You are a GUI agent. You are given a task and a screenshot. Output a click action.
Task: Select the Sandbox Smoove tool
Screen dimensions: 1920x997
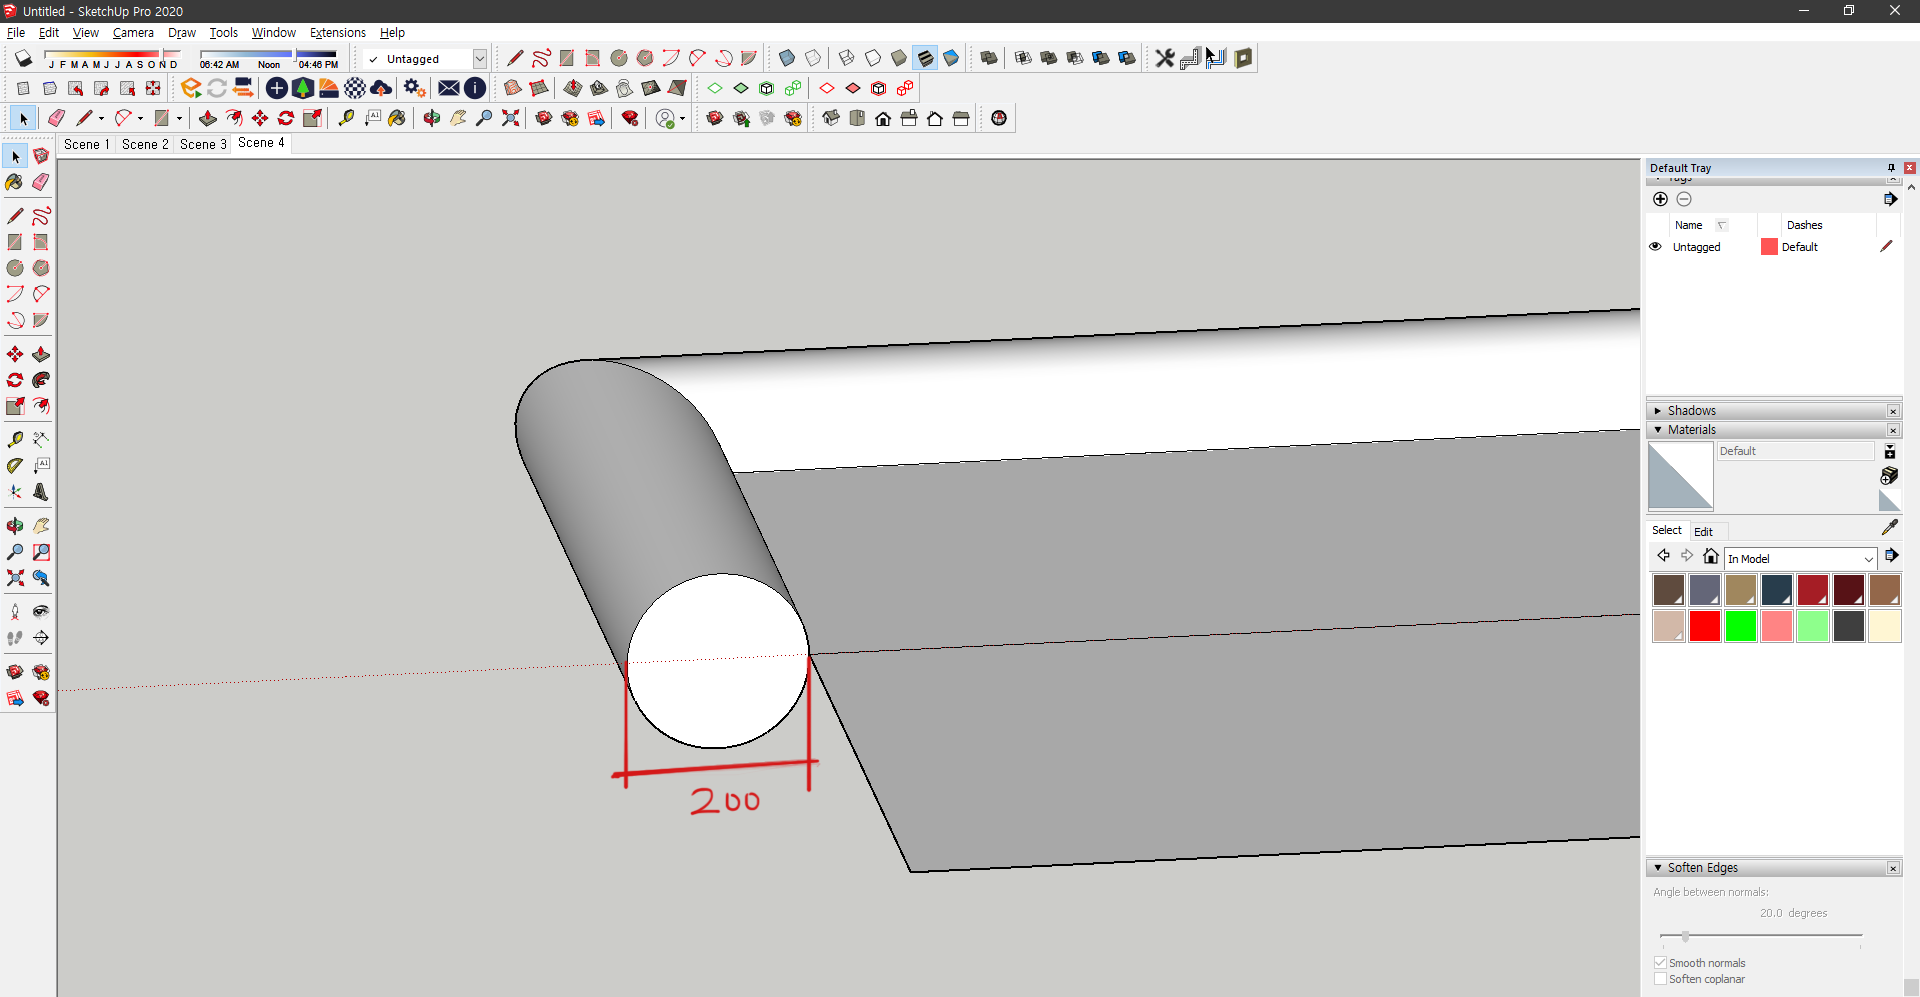(573, 88)
